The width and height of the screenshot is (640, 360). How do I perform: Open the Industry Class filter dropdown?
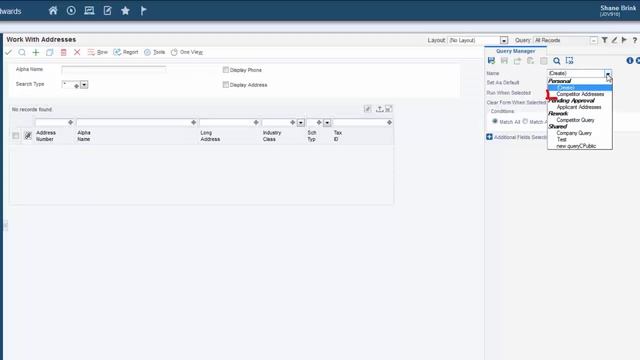(x=301, y=123)
